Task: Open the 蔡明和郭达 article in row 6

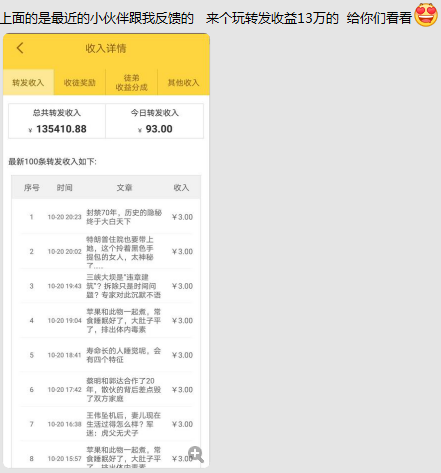Action: [x=124, y=390]
